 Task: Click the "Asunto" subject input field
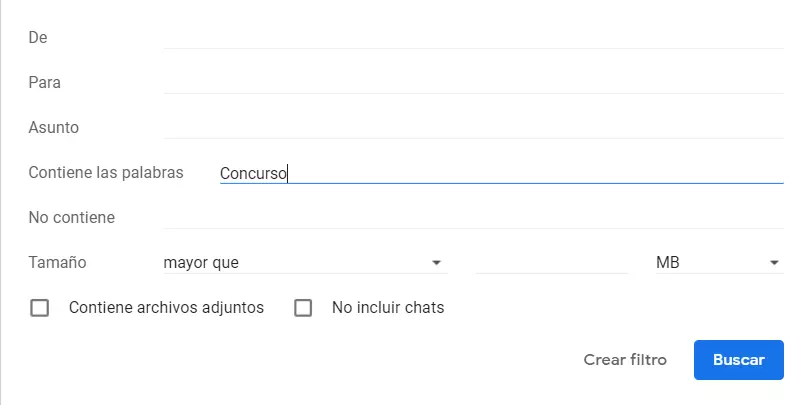coord(473,127)
